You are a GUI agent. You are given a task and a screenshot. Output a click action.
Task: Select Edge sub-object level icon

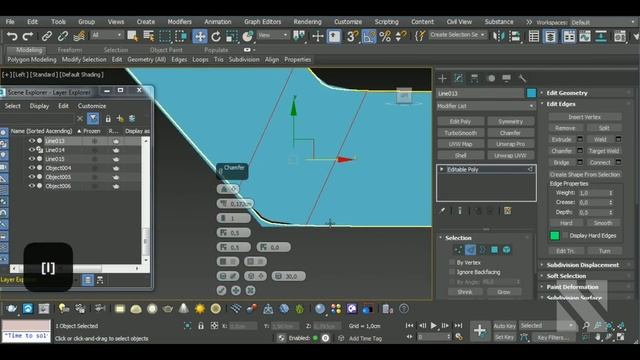tap(470, 249)
